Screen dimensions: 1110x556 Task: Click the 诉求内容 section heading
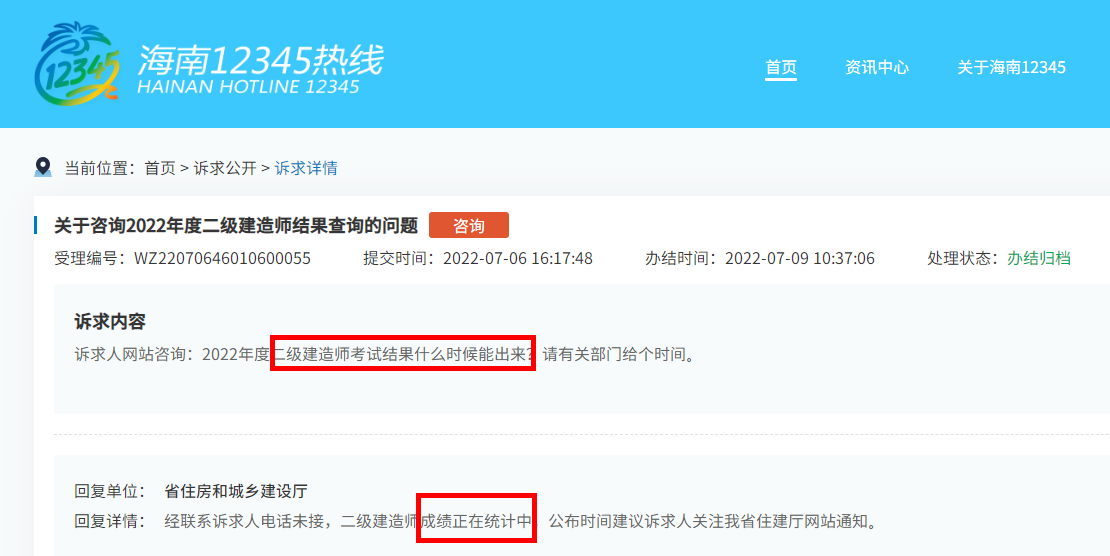coord(110,321)
